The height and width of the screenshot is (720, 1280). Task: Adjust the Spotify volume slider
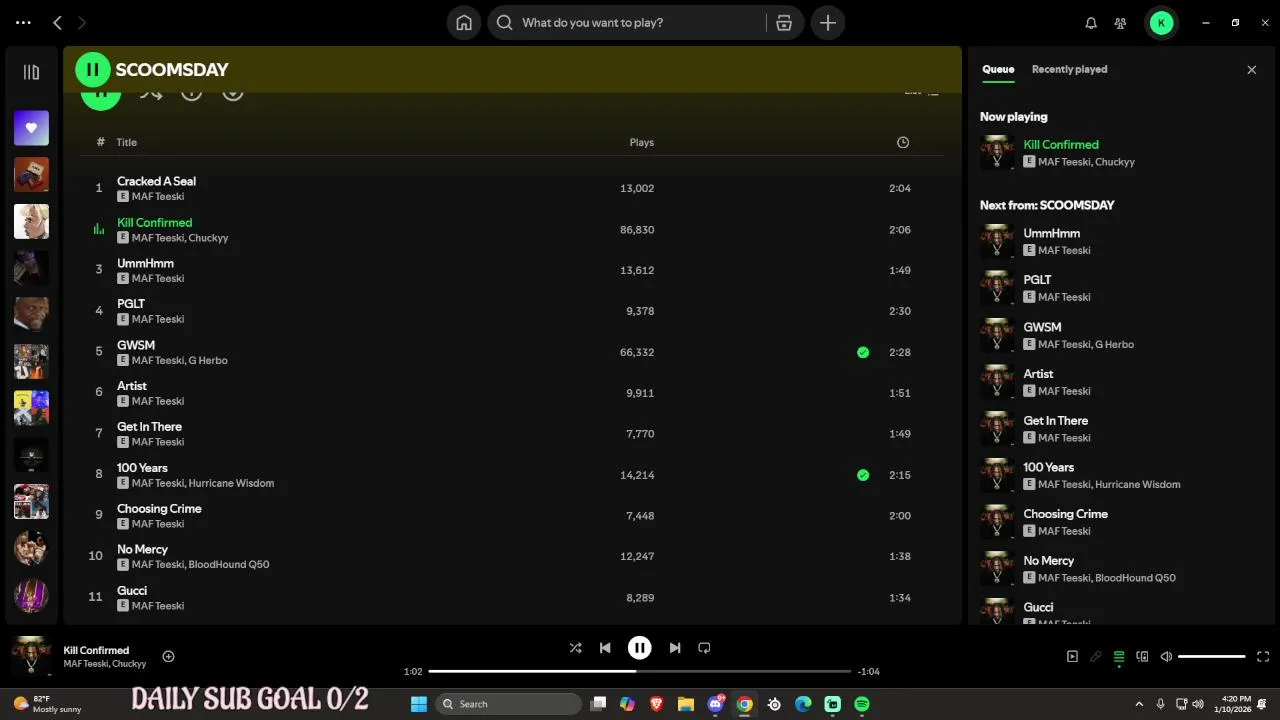click(1212, 657)
